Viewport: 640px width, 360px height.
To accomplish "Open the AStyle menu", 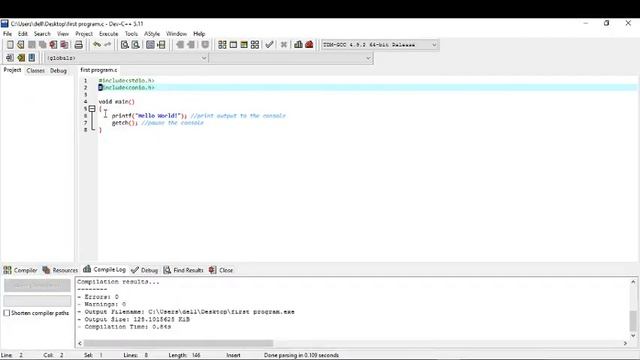I will (152, 34).
